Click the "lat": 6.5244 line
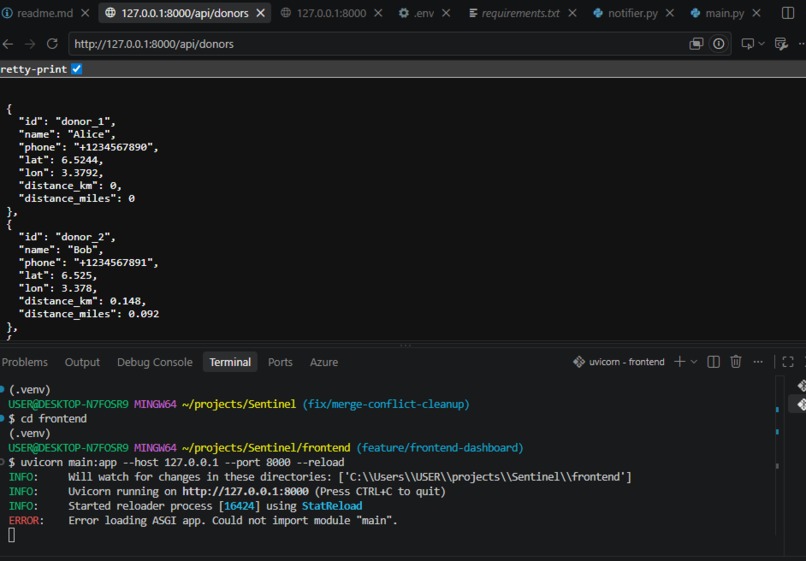 click(x=61, y=160)
